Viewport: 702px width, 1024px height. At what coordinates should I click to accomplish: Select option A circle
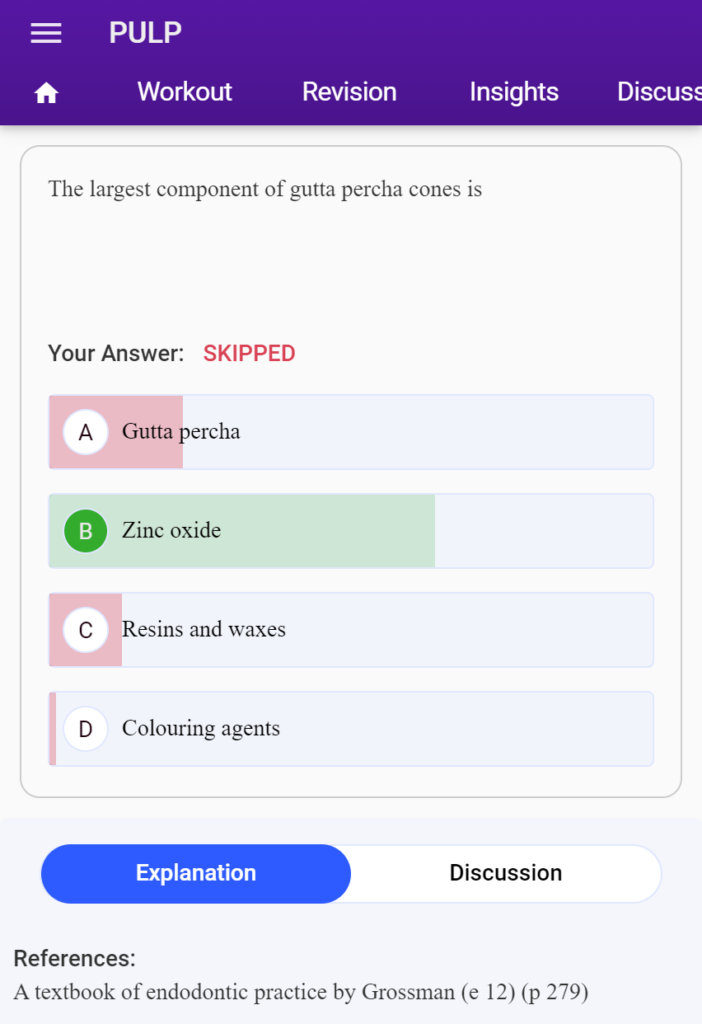[86, 432]
